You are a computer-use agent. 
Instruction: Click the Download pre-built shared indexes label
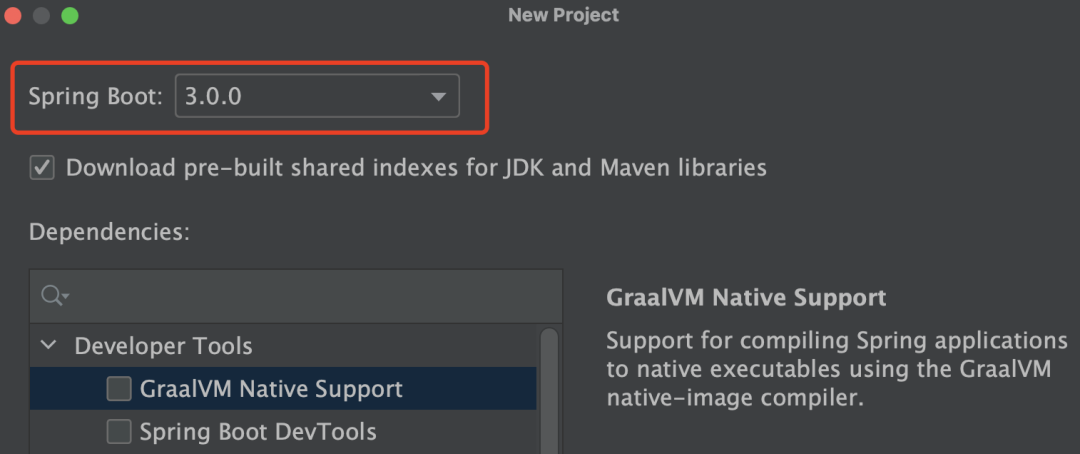[x=416, y=167]
